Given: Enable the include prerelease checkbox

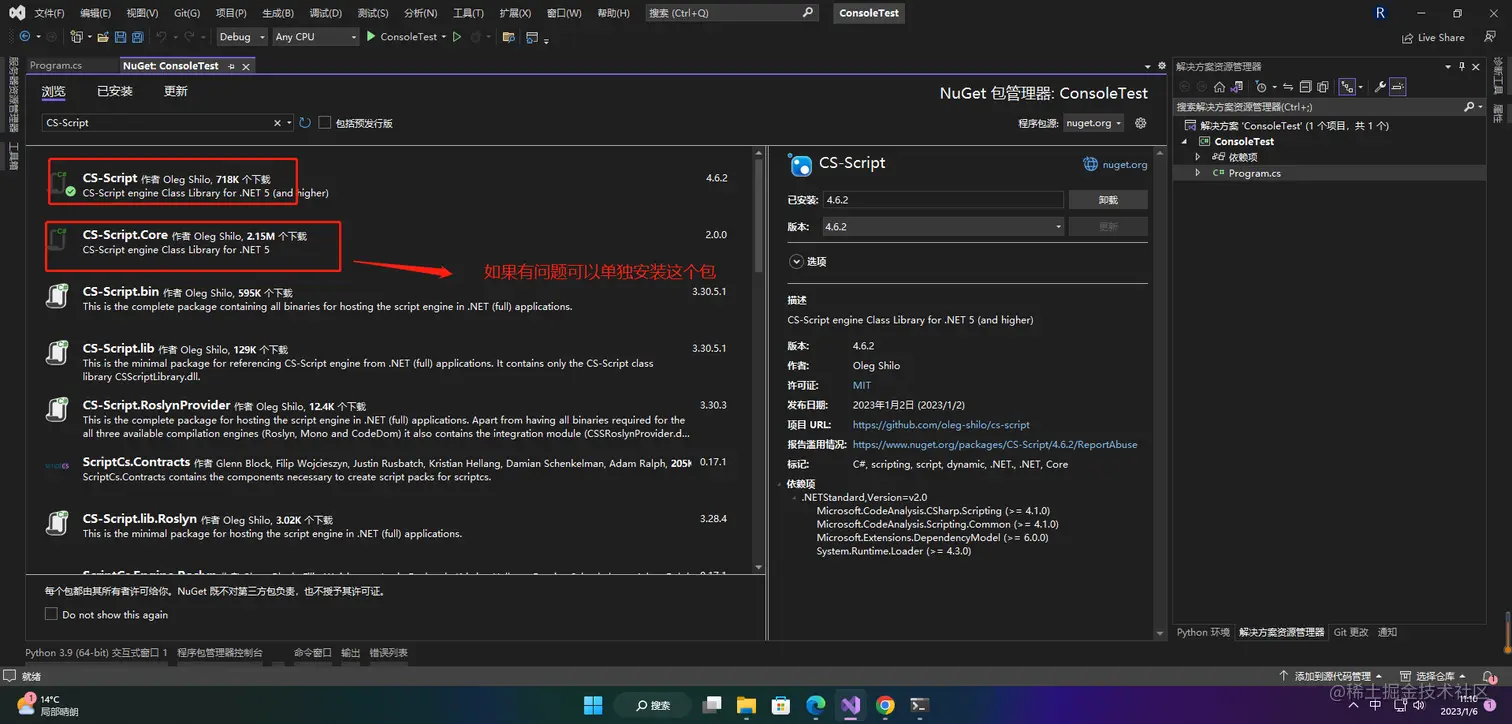Looking at the screenshot, I should (x=324, y=123).
